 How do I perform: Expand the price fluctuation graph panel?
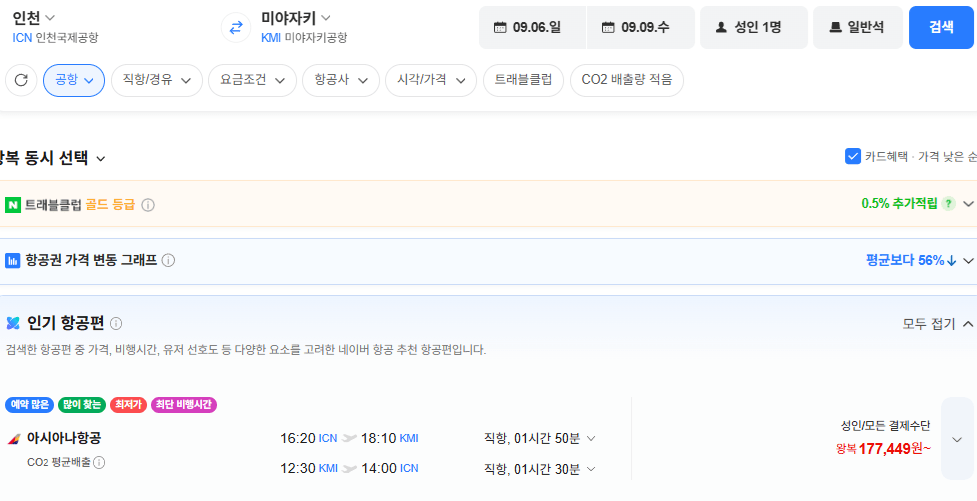tap(968, 260)
